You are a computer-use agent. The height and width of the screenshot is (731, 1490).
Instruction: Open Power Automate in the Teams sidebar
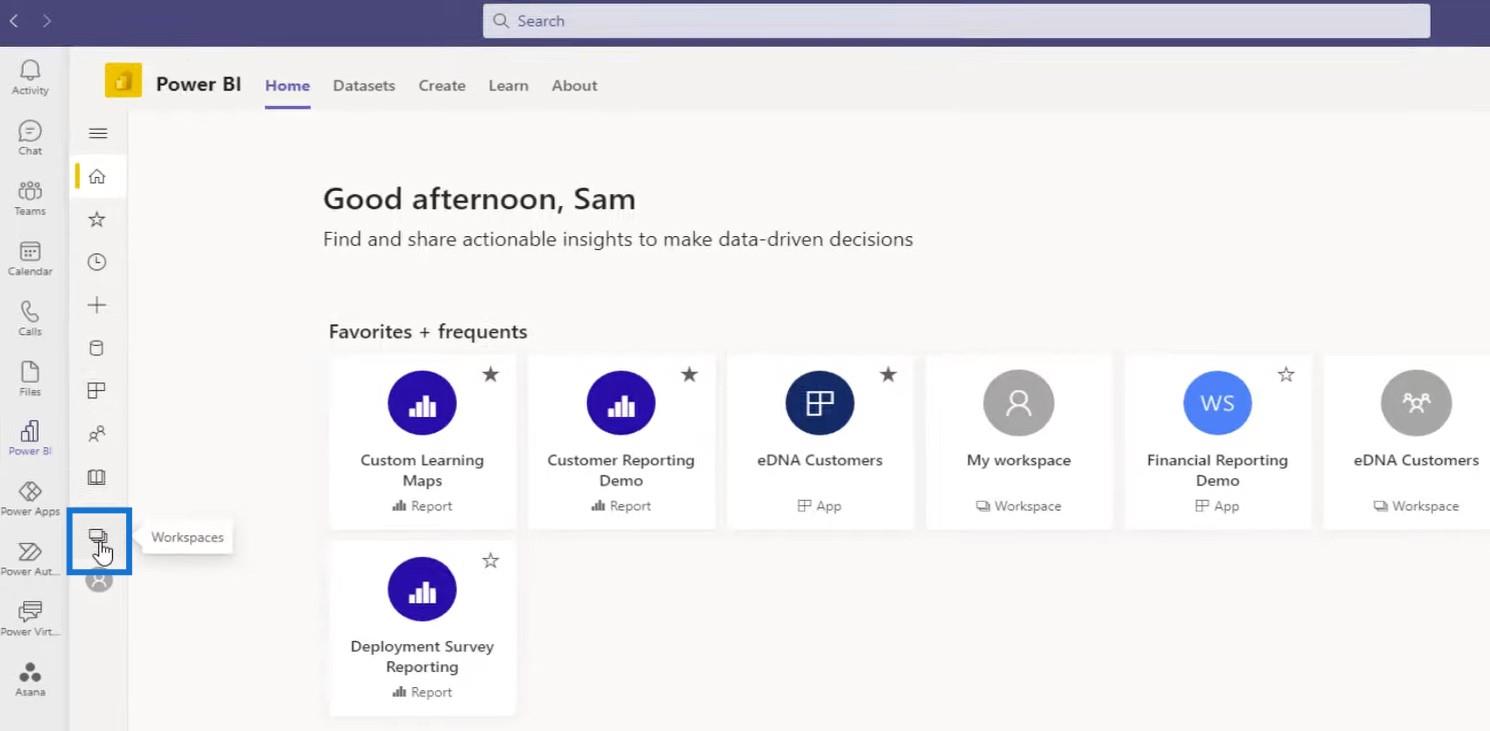[30, 558]
